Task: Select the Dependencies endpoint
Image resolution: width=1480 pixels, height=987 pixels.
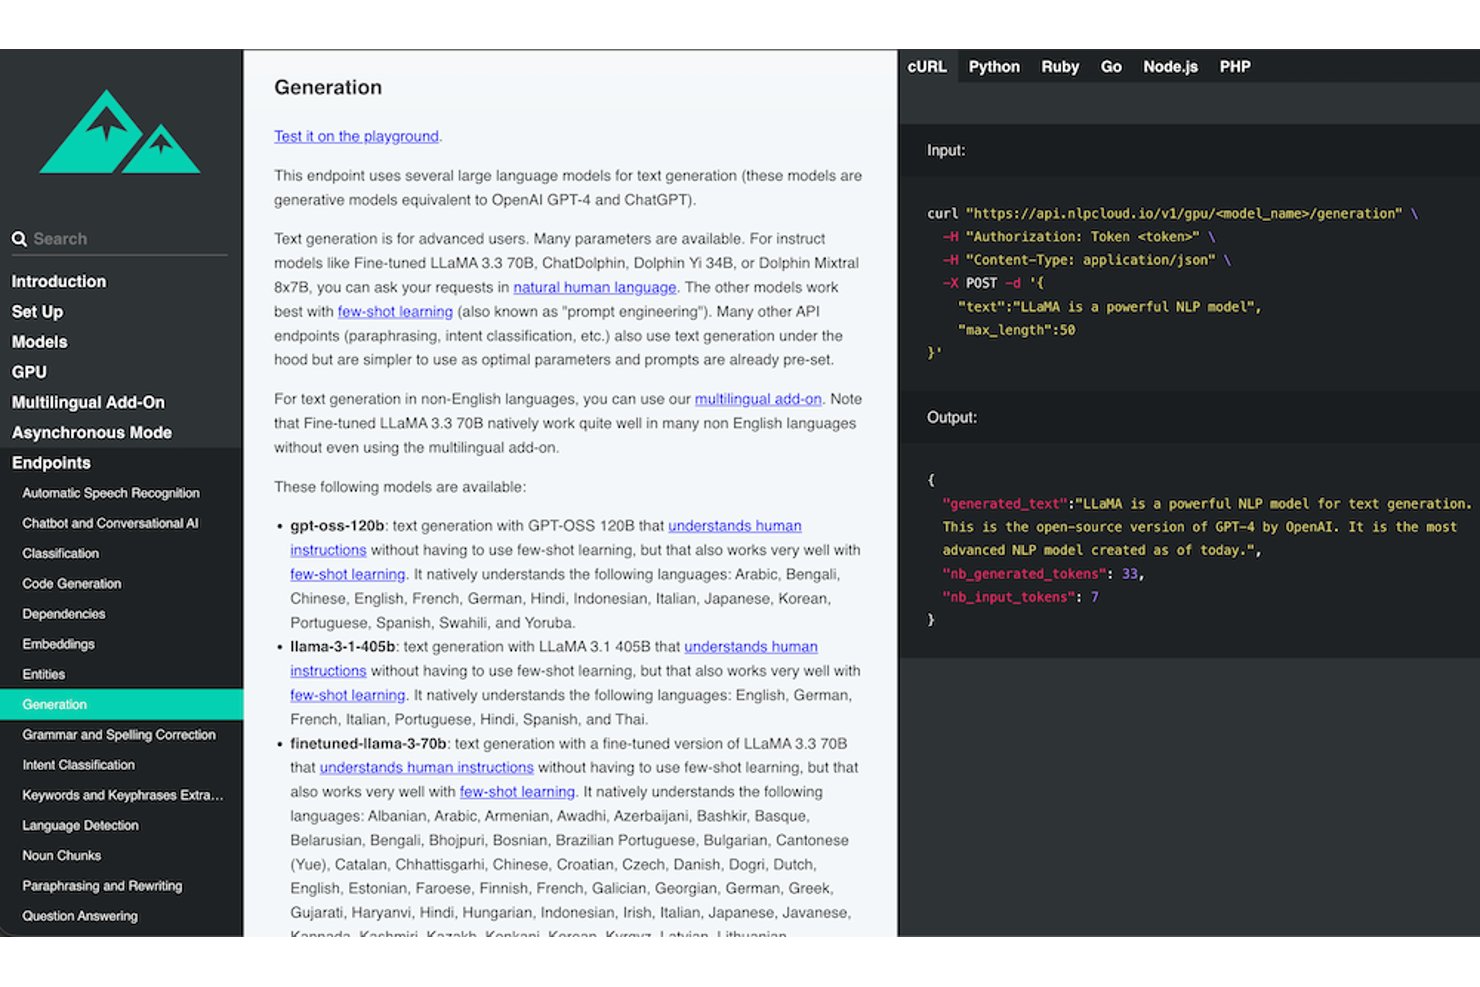Action: [64, 614]
